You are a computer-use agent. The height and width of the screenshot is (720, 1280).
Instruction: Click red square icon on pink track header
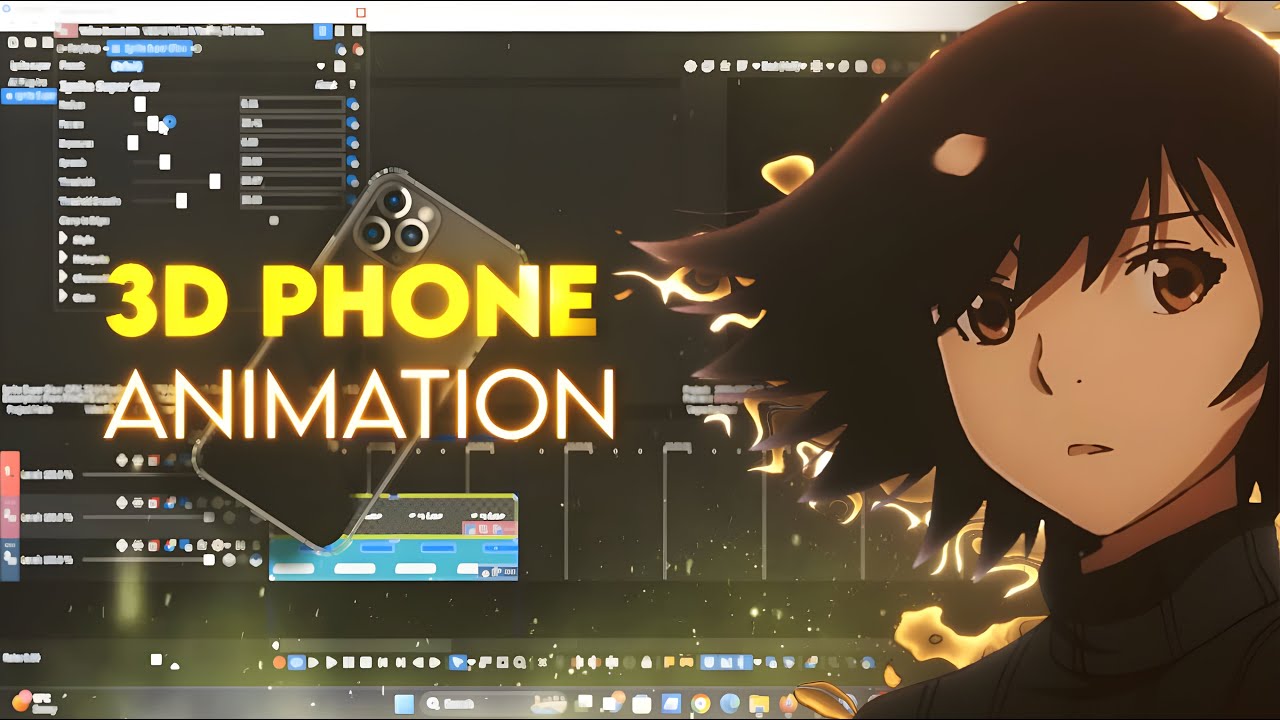(x=153, y=503)
